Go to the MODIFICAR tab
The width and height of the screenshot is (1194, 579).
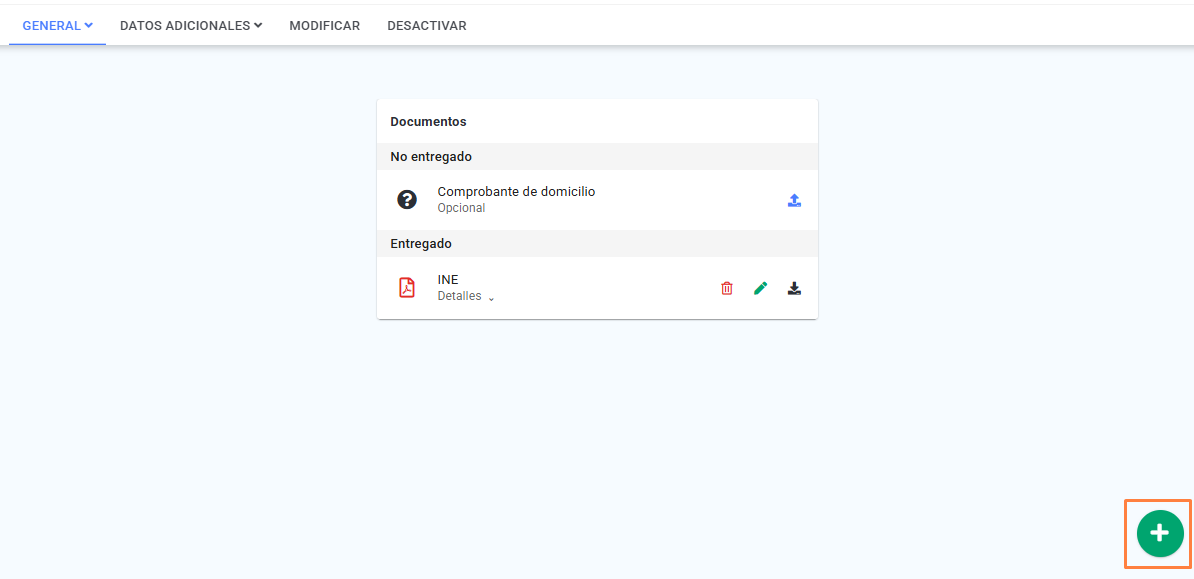pyautogui.click(x=324, y=25)
